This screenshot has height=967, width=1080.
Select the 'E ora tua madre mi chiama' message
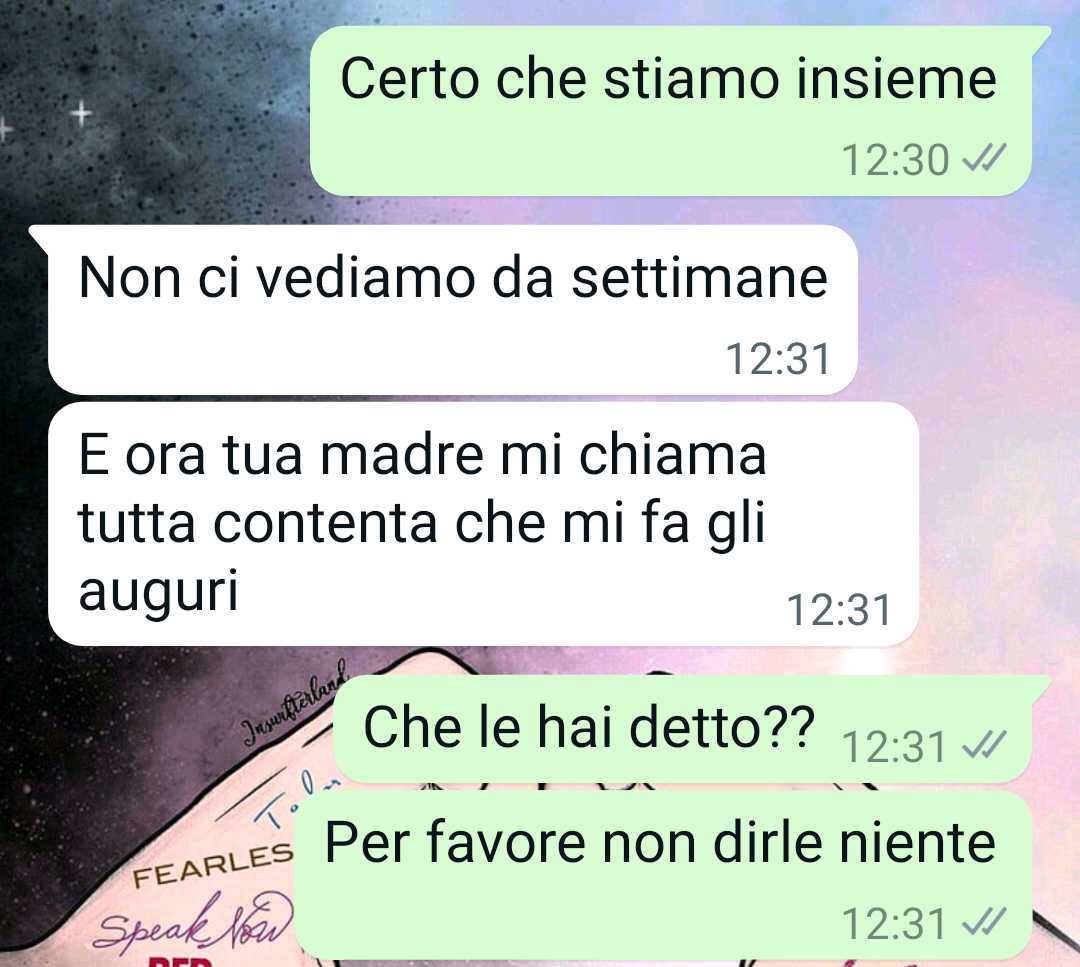tap(484, 524)
